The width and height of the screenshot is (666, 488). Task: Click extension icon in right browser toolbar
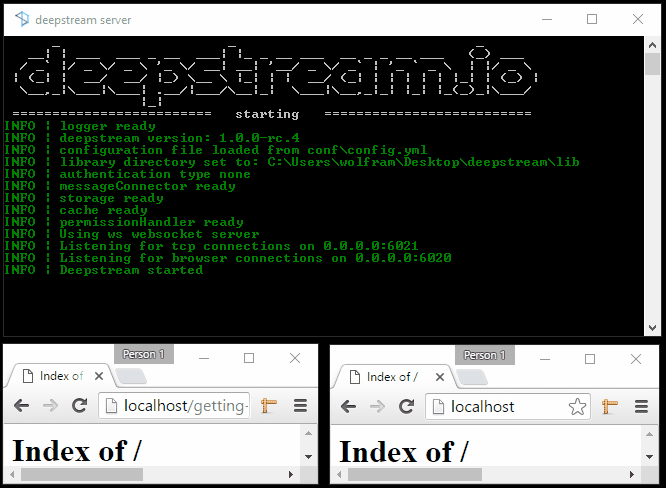click(610, 407)
